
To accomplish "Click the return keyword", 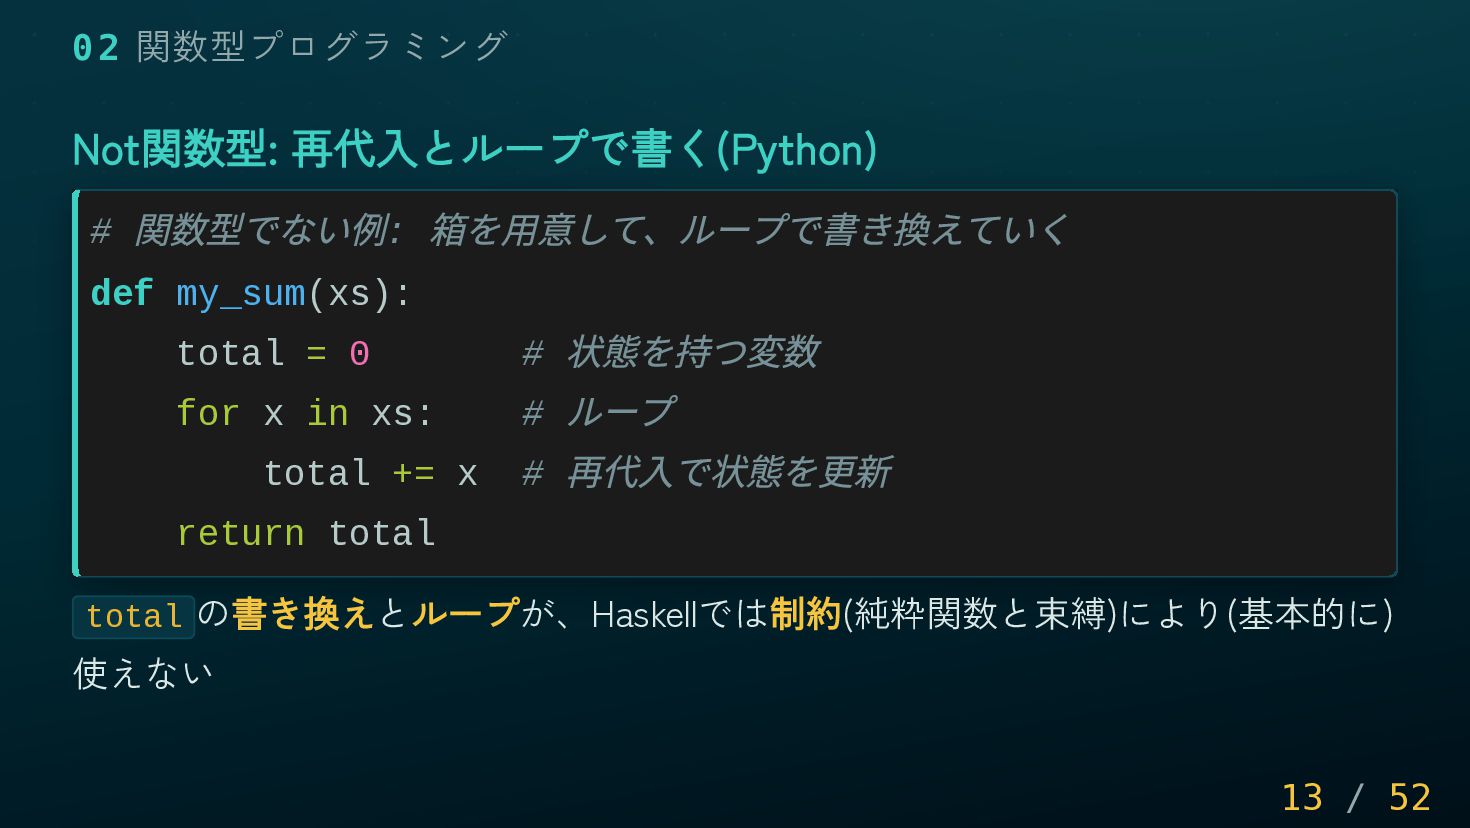I will [241, 533].
